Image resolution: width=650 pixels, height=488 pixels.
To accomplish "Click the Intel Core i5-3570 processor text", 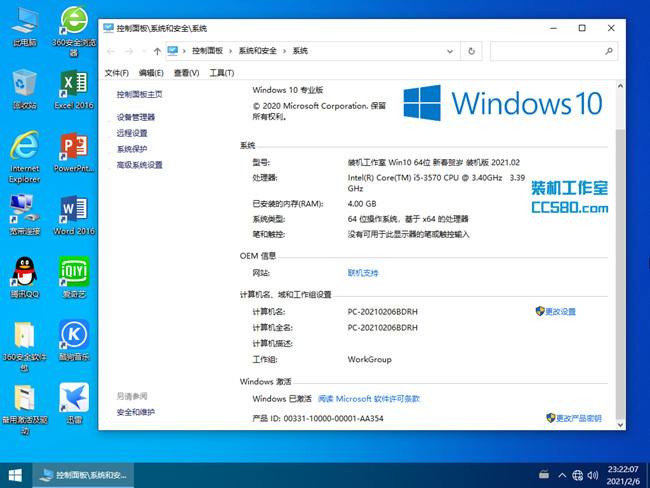I will coord(436,183).
